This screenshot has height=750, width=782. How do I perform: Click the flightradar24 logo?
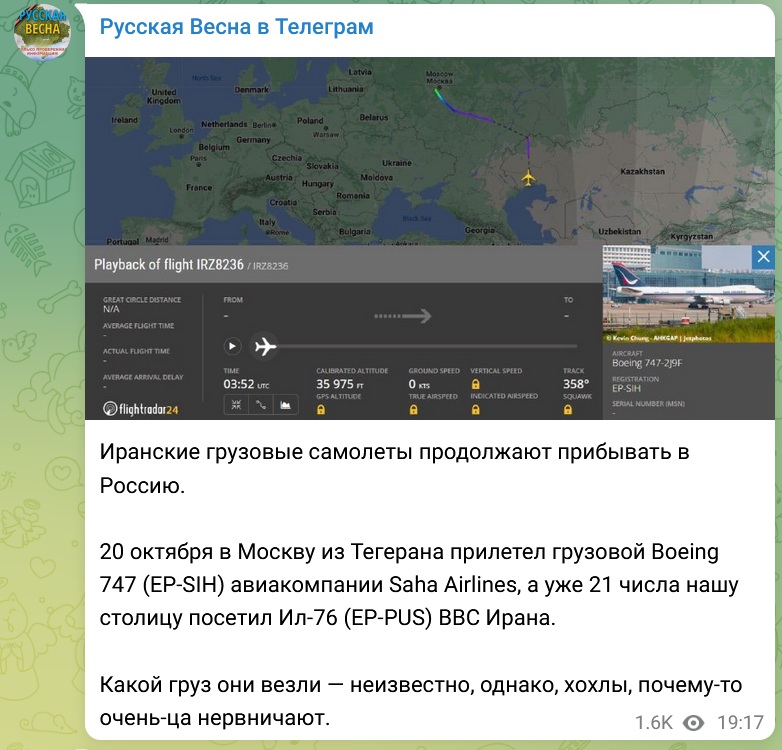click(x=141, y=409)
